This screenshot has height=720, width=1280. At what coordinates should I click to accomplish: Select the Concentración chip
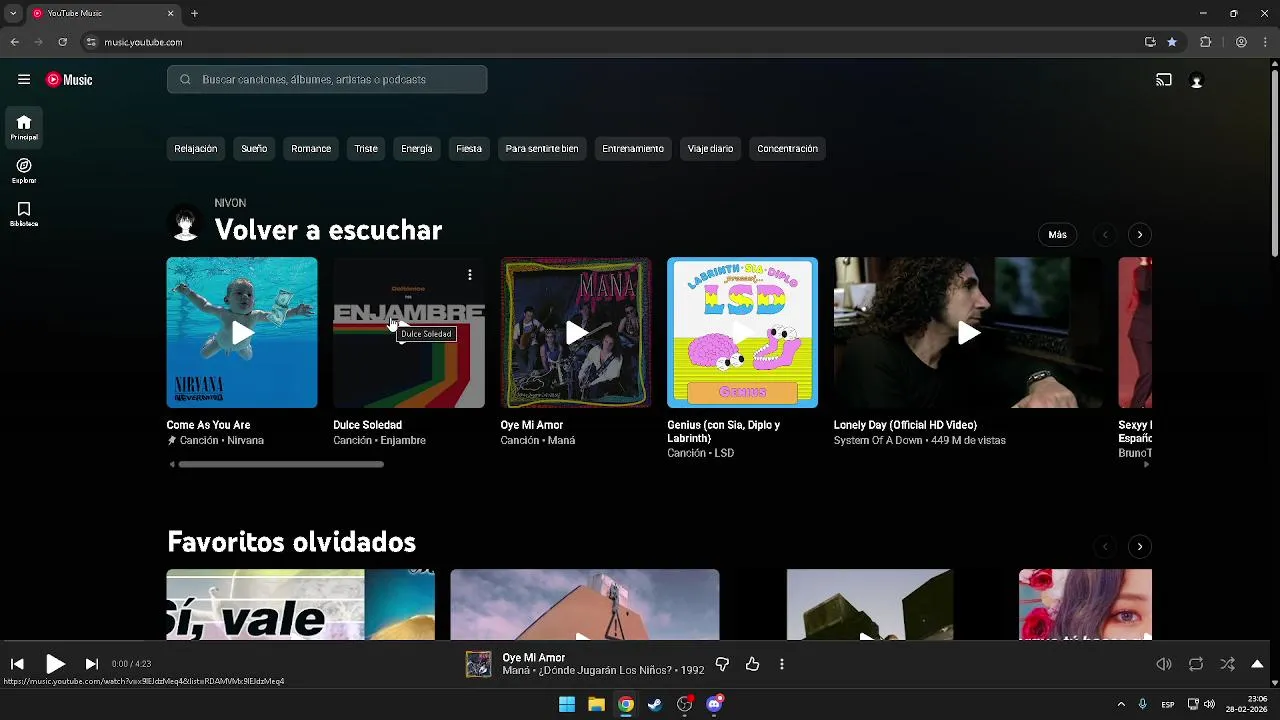coord(788,149)
